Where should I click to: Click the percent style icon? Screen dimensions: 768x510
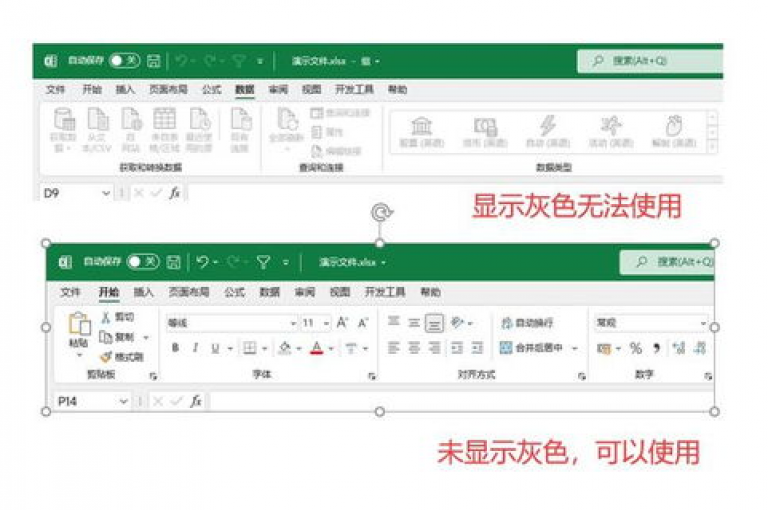coord(636,348)
